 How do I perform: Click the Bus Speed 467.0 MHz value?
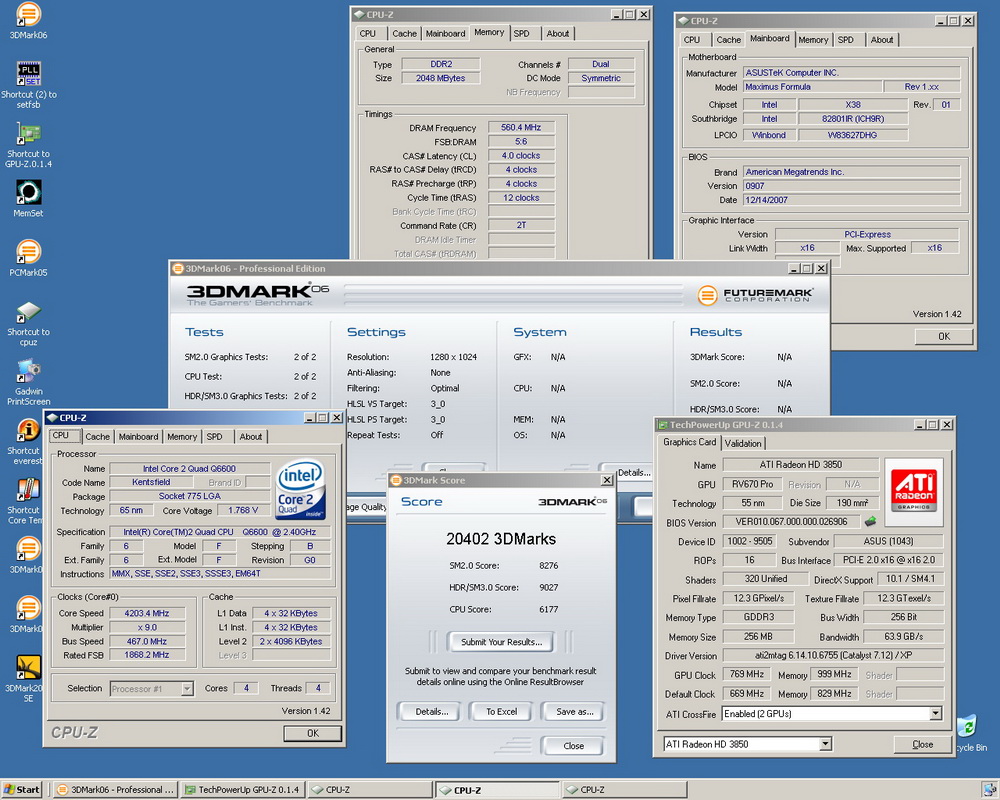[147, 641]
